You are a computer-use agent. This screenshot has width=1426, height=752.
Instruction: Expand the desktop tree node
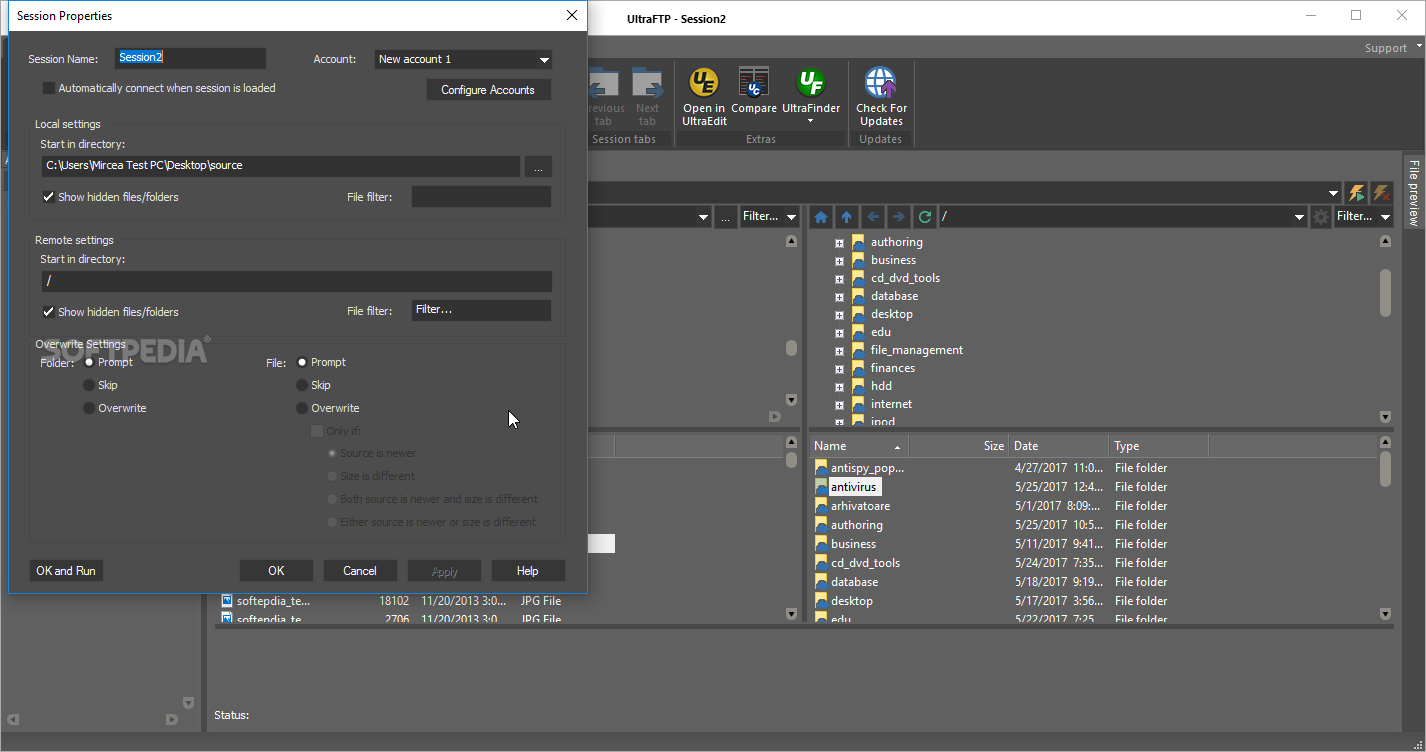(840, 315)
